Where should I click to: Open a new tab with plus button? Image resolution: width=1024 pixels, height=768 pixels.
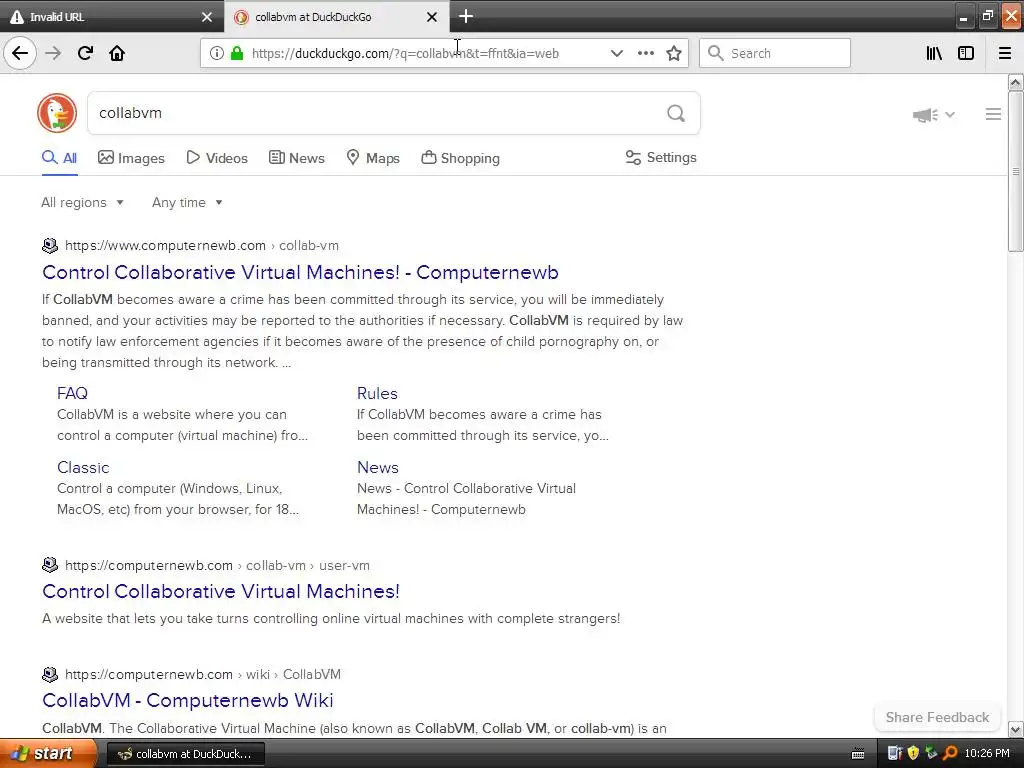(x=466, y=16)
